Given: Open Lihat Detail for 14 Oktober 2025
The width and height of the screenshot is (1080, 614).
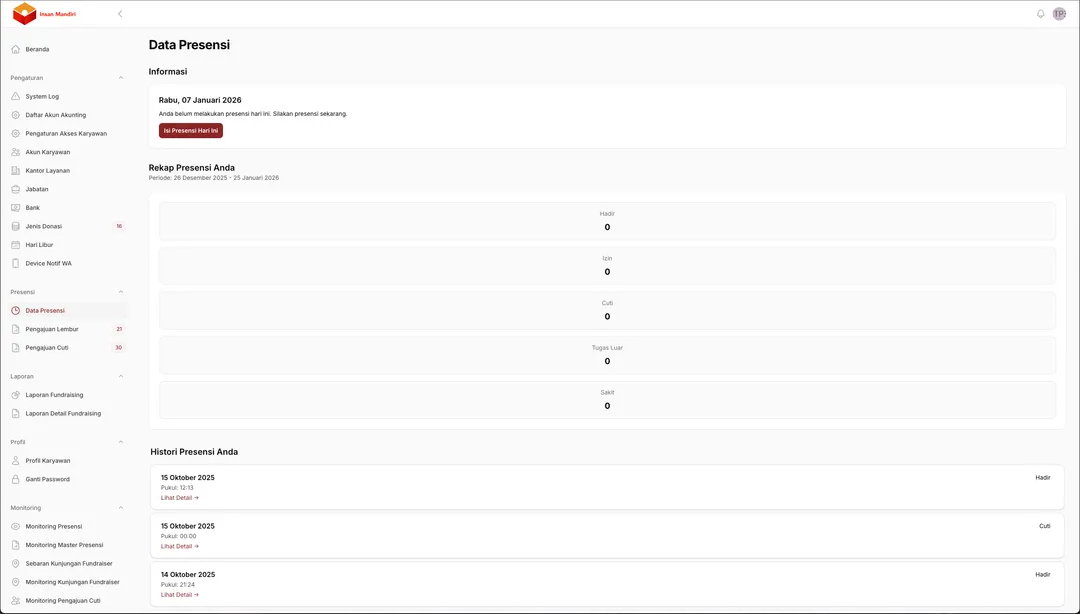Looking at the screenshot, I should [178, 594].
